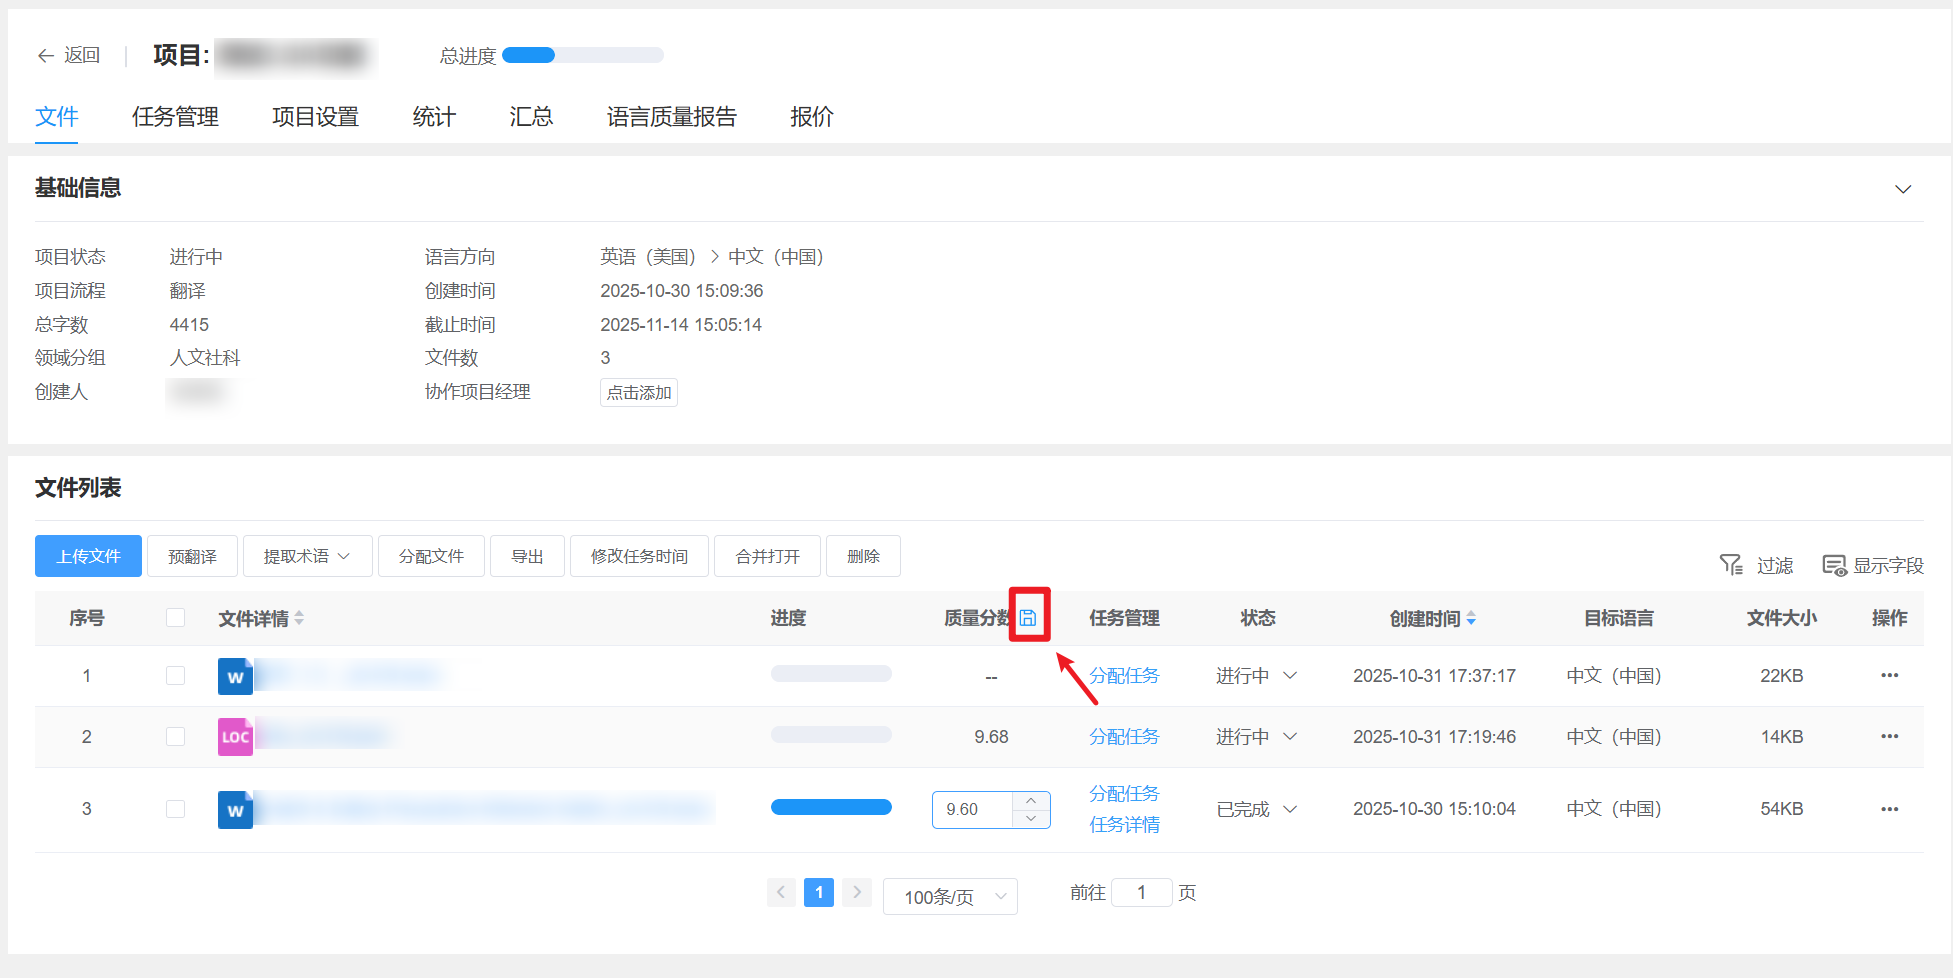1953x978 pixels.
Task: Tick the select-all checkbox in table header
Action: tap(176, 618)
